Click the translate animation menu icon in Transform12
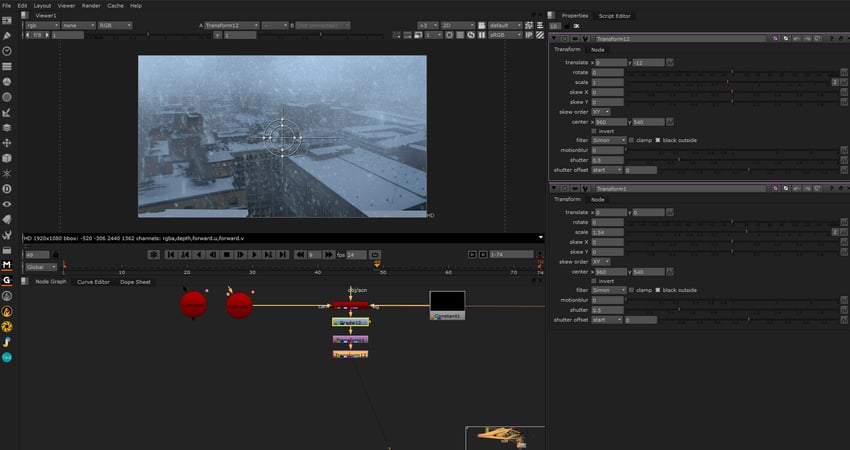This screenshot has height=450, width=850. coord(670,62)
